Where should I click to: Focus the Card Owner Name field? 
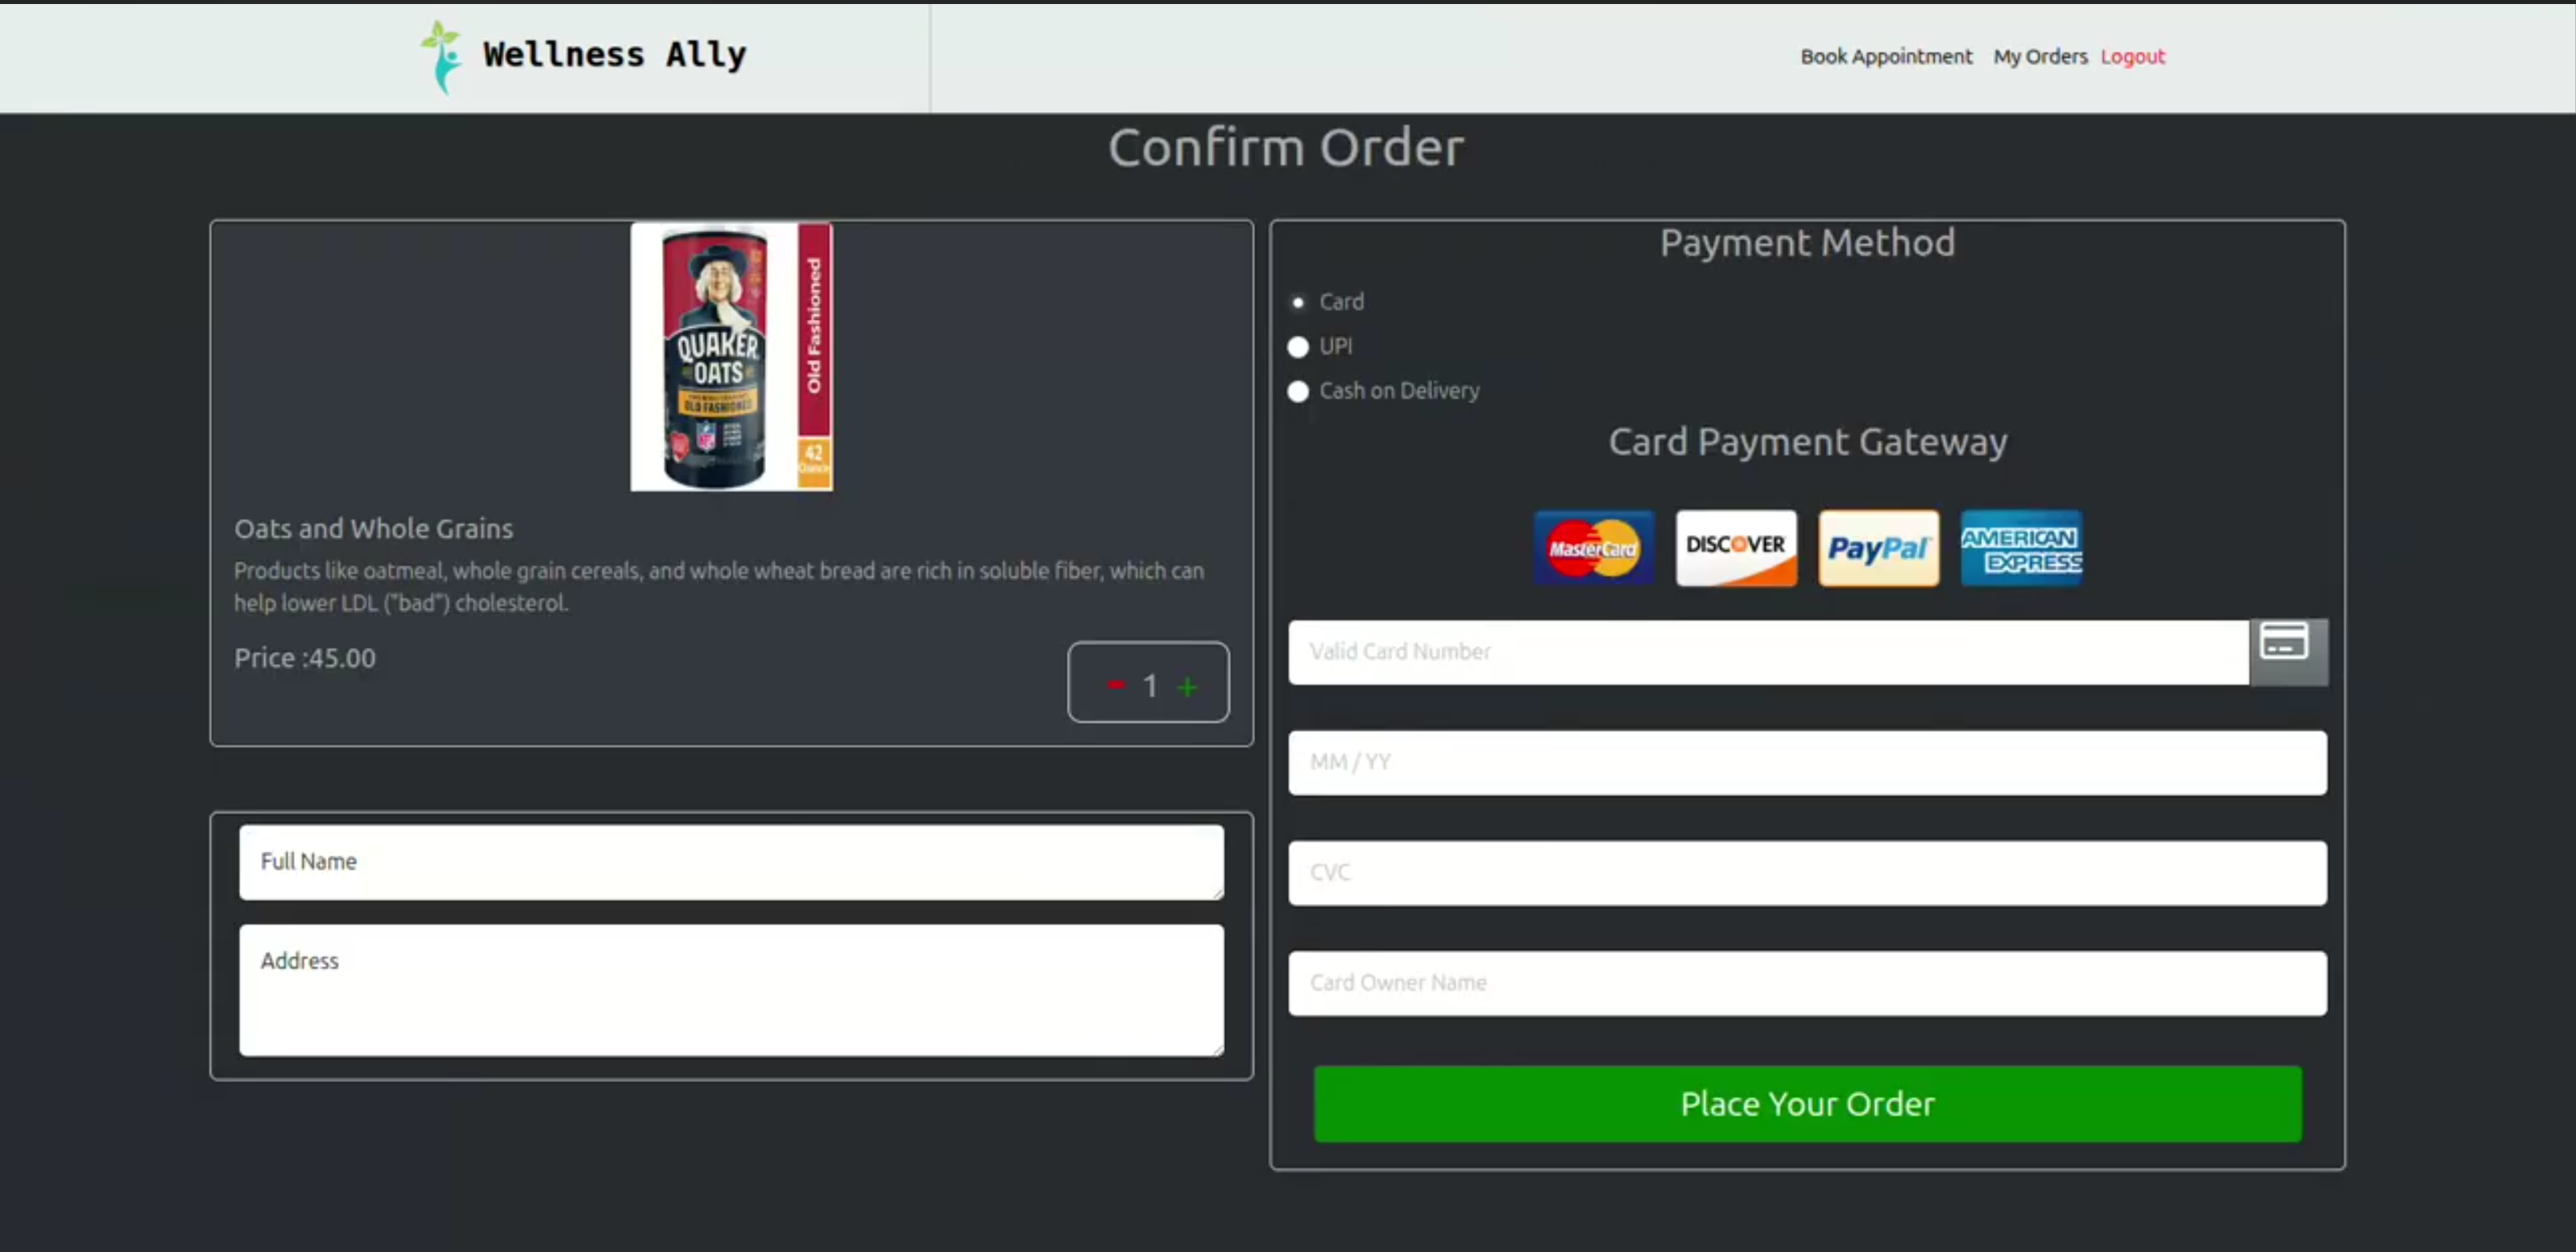point(1807,983)
